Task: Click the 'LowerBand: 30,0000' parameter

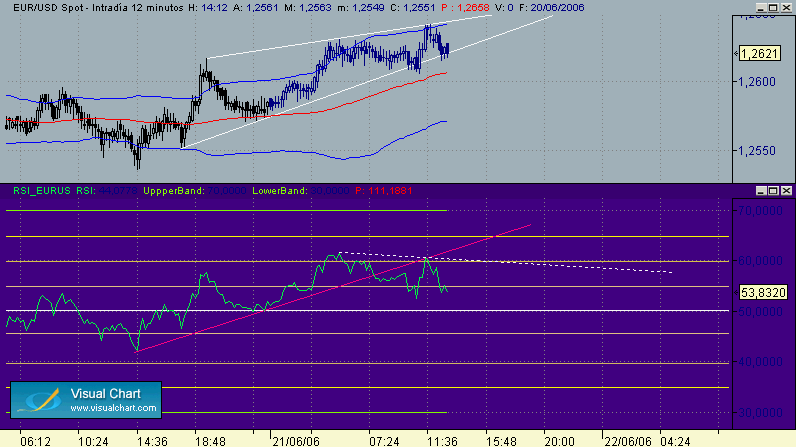Action: tap(301, 191)
